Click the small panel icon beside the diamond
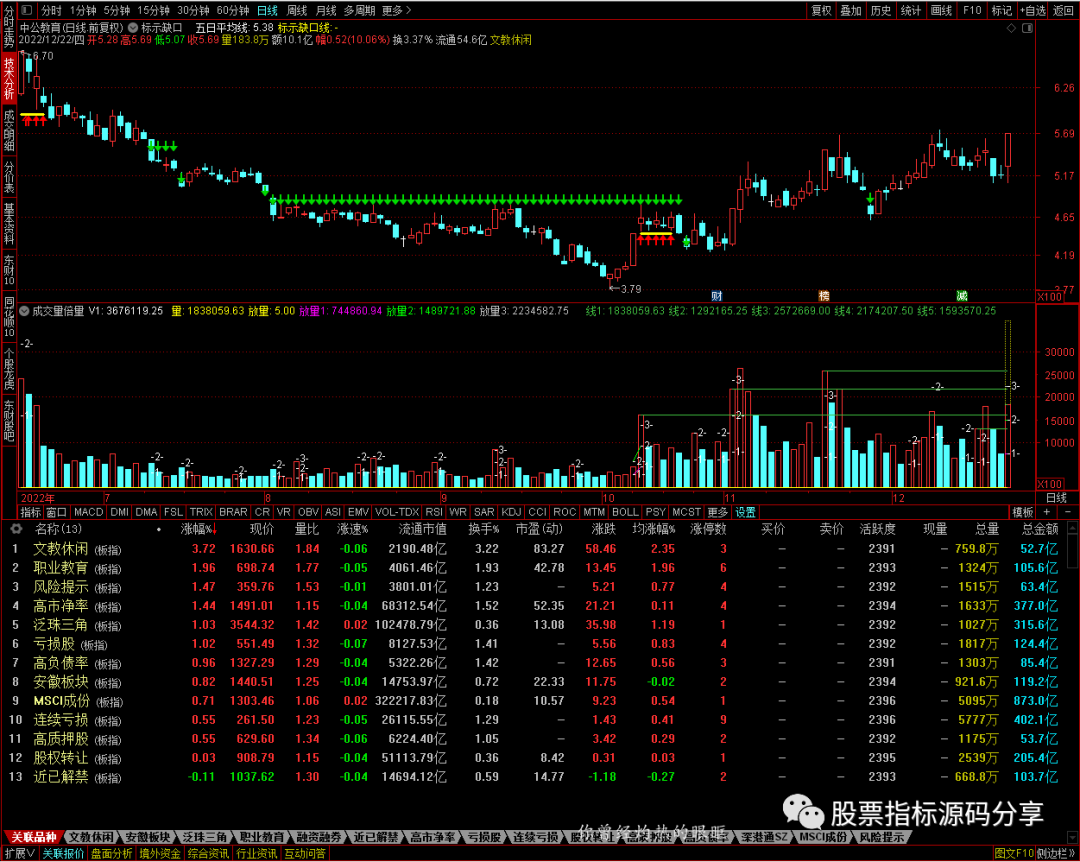 click(1028, 28)
